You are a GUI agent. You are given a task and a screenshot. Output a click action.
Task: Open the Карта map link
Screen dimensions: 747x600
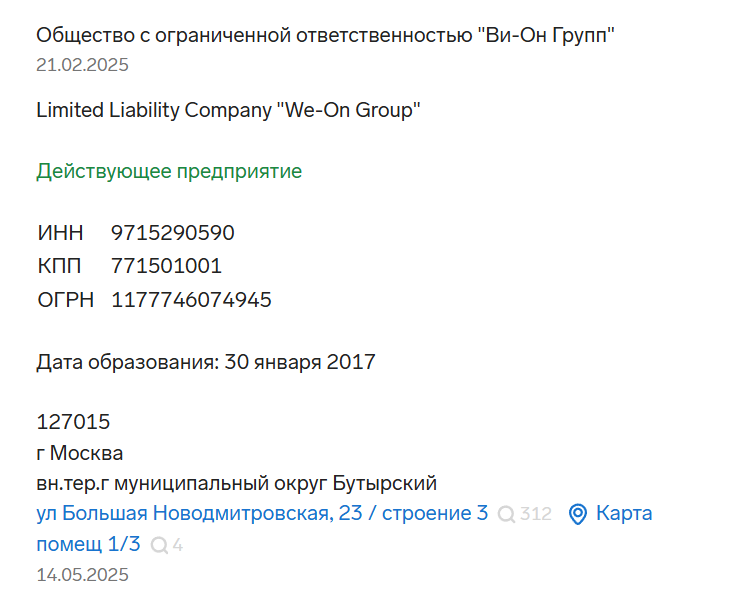point(624,513)
